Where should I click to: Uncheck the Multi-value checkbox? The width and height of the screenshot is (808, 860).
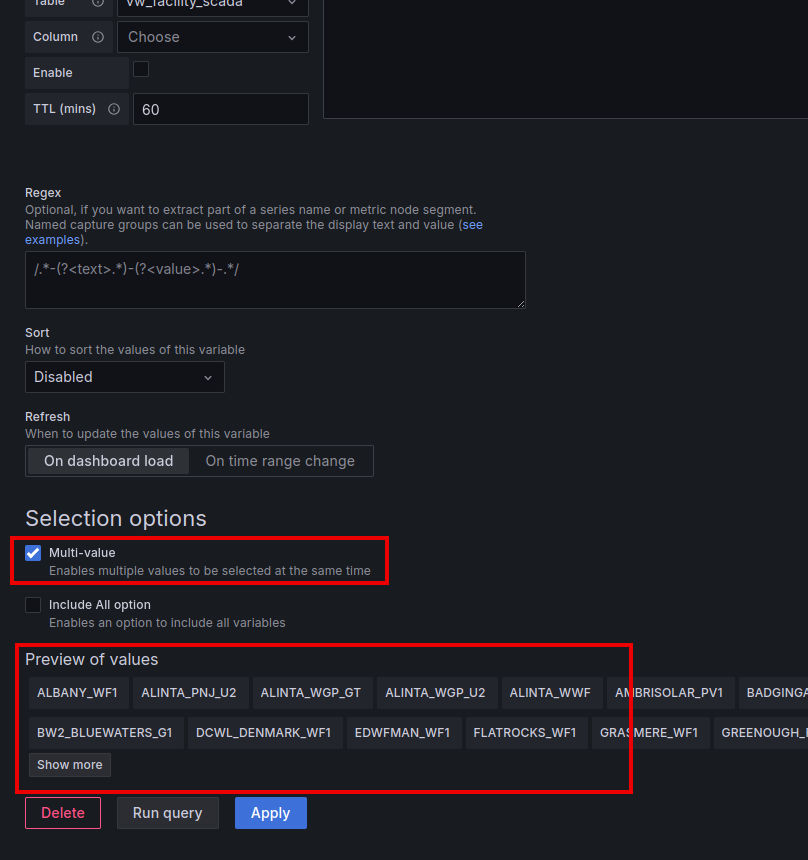[33, 553]
